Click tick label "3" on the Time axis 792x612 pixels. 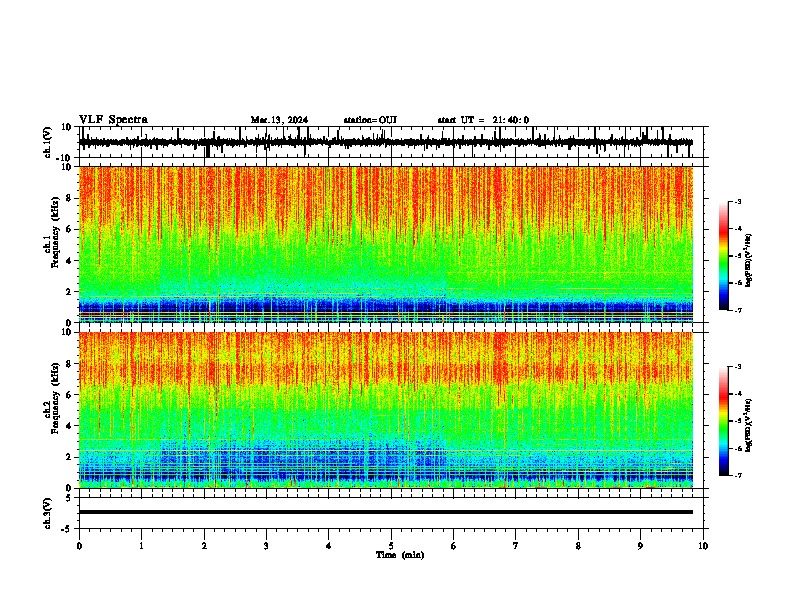[x=266, y=546]
